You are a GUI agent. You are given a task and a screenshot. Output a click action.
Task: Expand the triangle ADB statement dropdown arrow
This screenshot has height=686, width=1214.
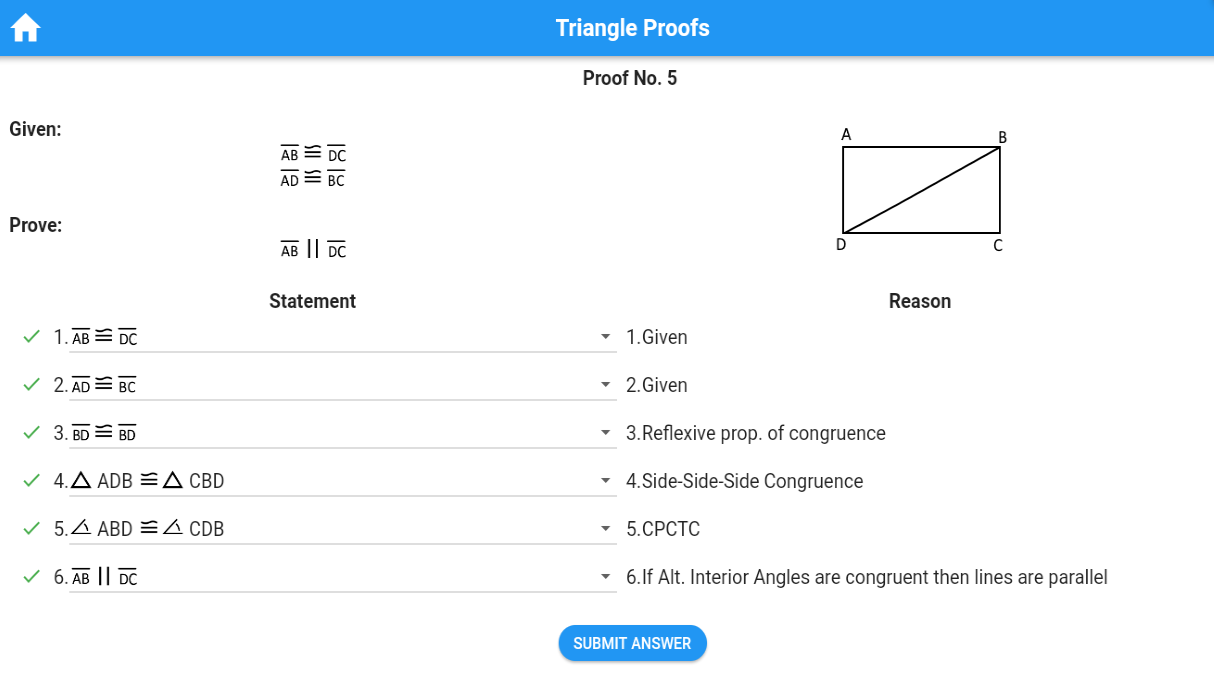[605, 482]
